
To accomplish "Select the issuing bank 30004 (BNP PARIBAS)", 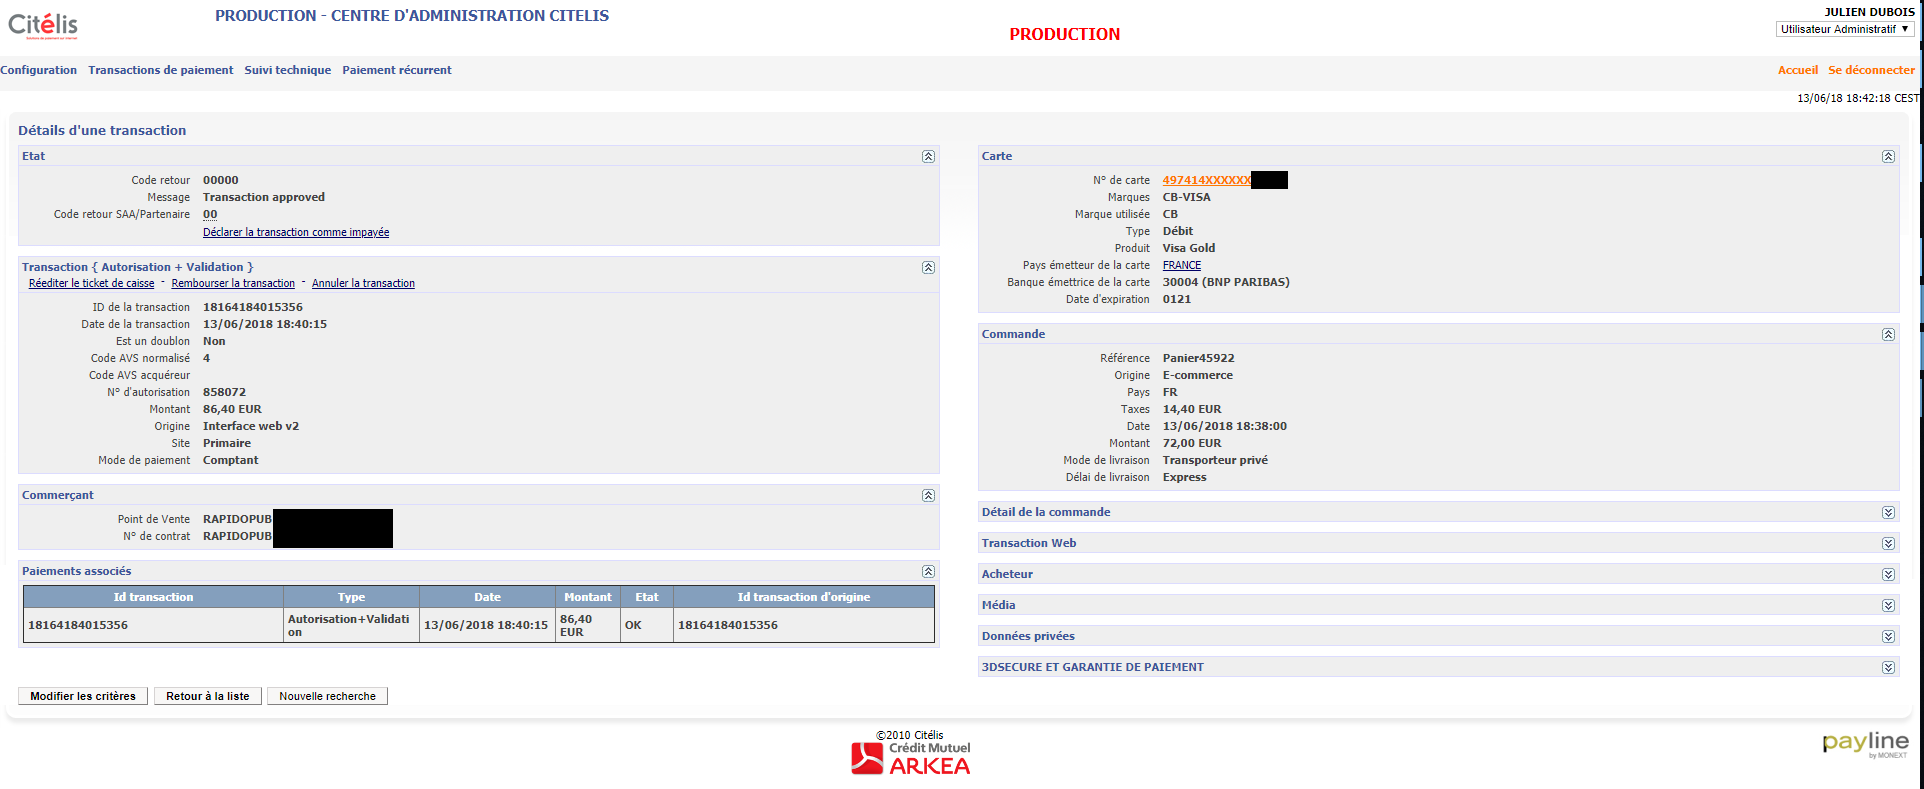I will 1226,282.
